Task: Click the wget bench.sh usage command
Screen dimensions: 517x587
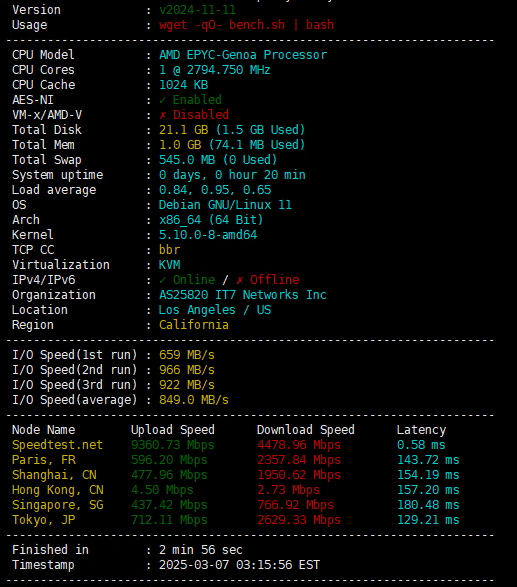Action: coord(246,25)
